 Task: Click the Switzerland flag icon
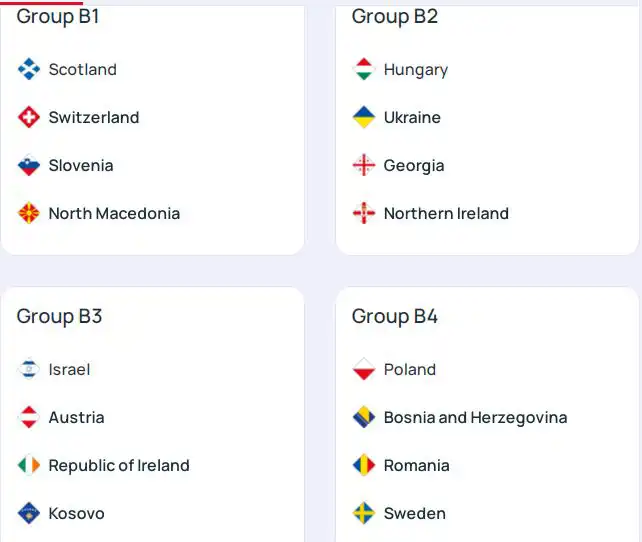click(28, 117)
